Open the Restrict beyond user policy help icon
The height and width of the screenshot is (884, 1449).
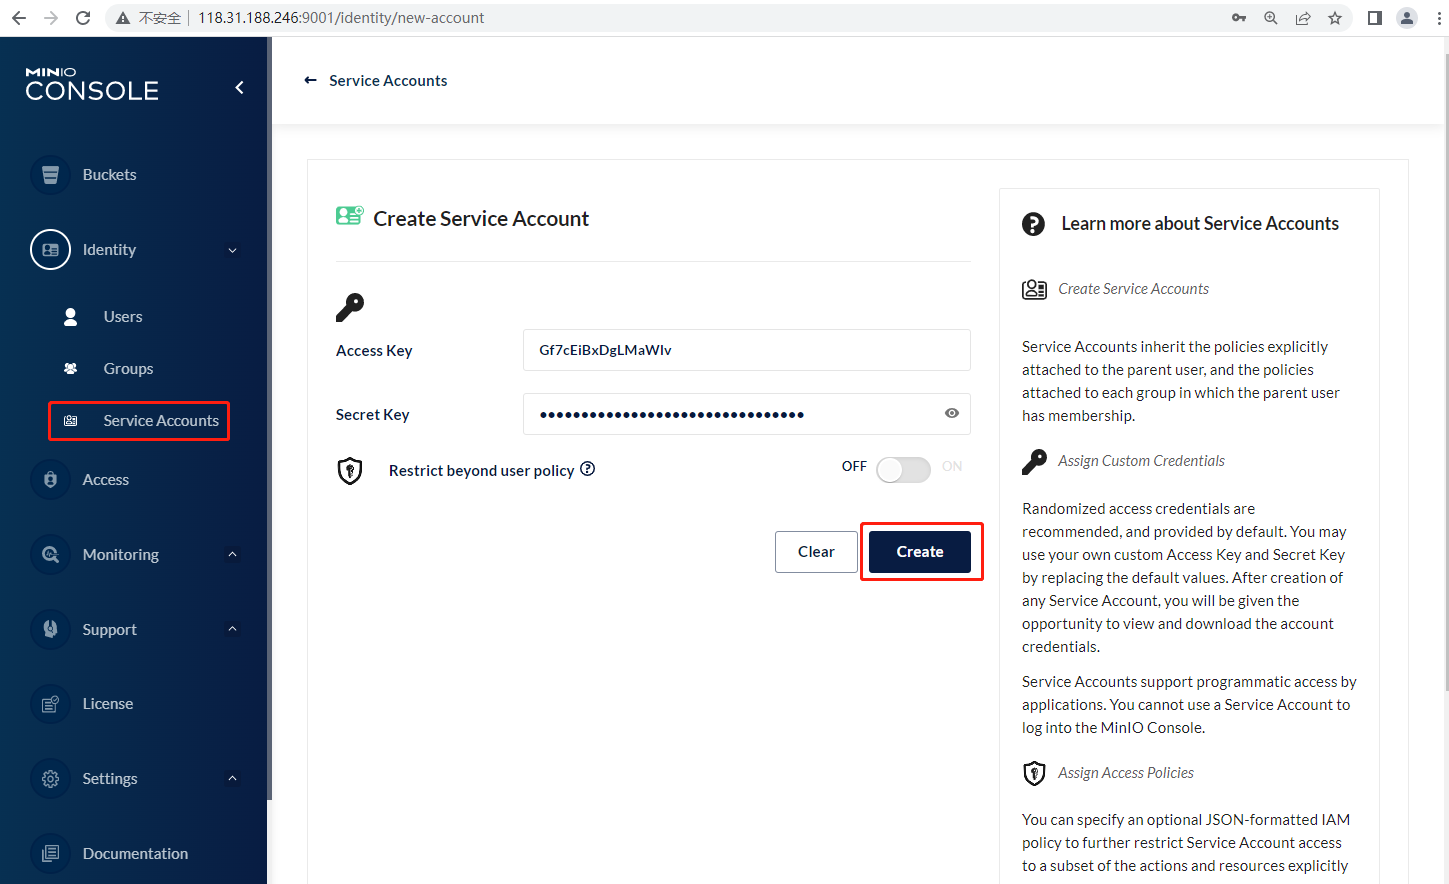[x=587, y=469]
